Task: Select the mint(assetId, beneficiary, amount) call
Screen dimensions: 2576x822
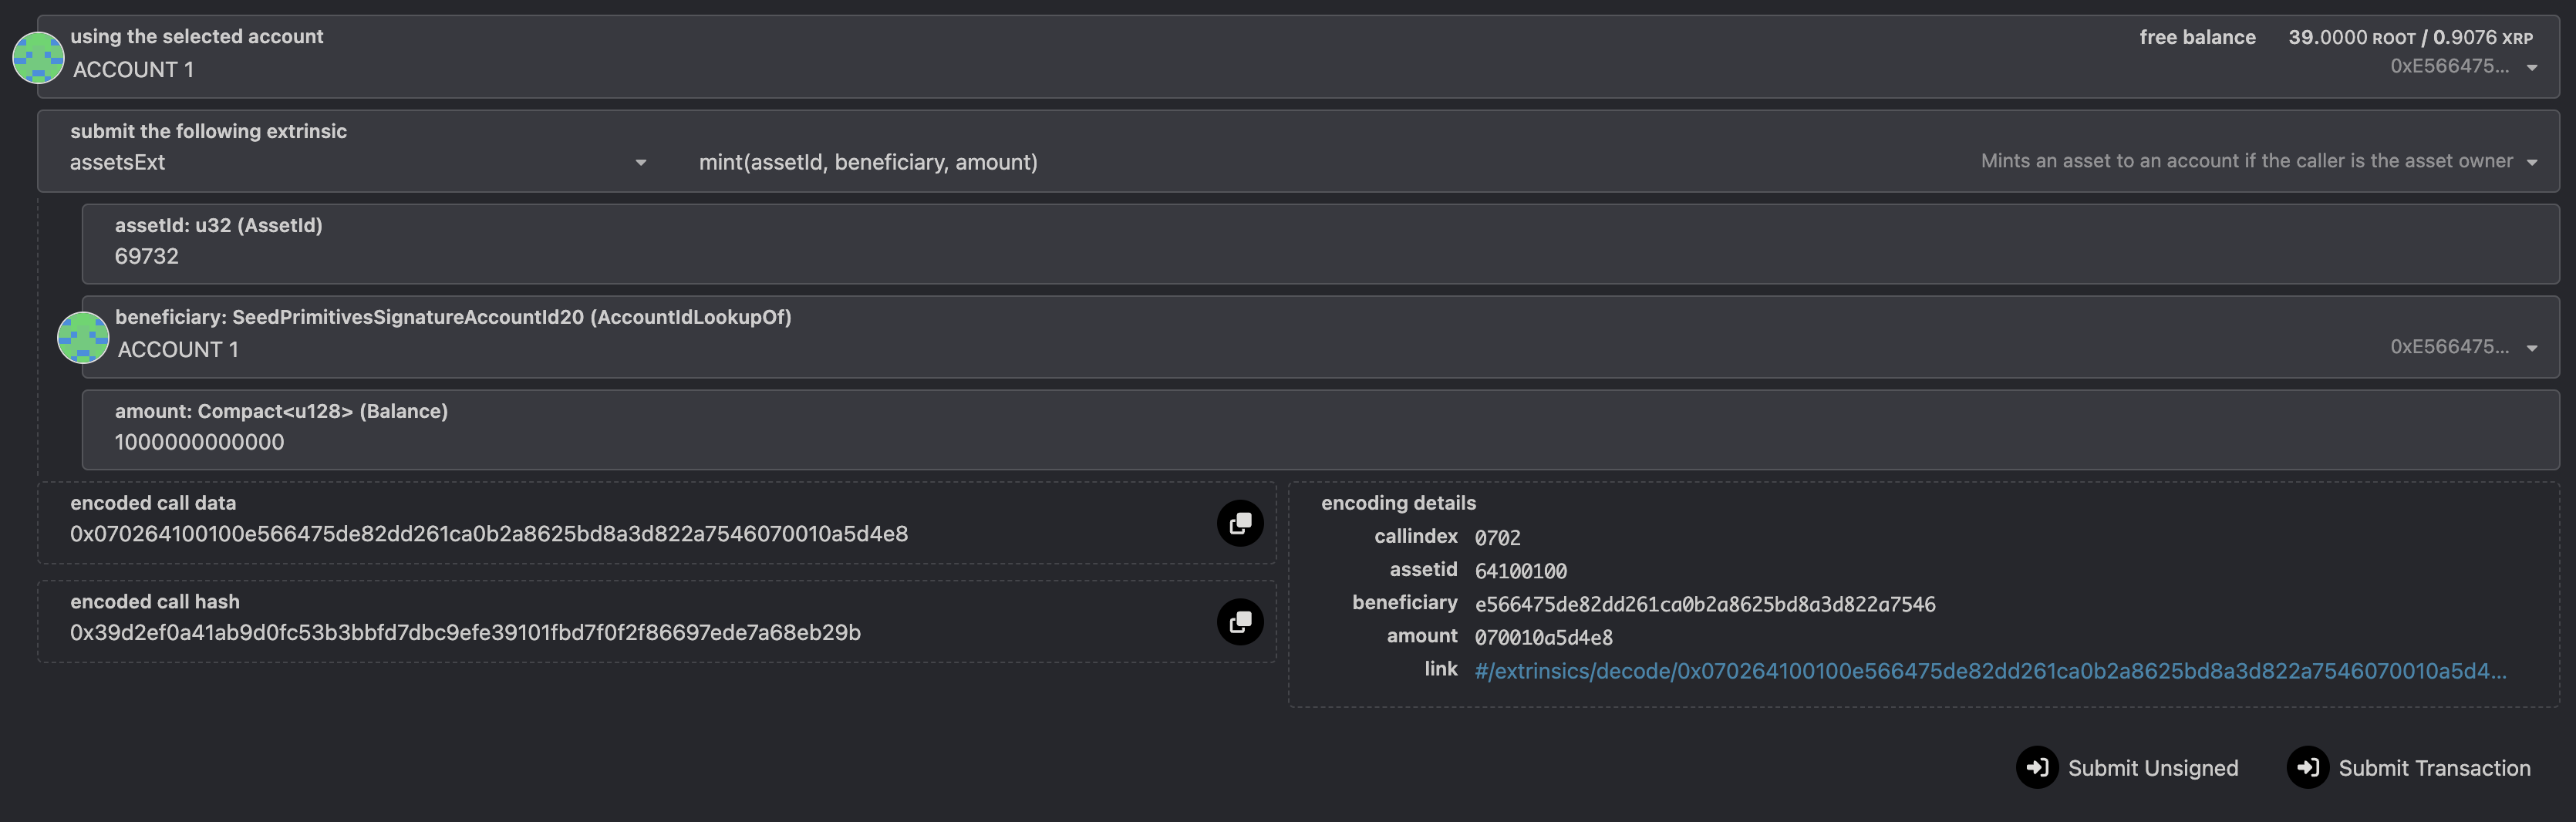Action: [x=867, y=162]
